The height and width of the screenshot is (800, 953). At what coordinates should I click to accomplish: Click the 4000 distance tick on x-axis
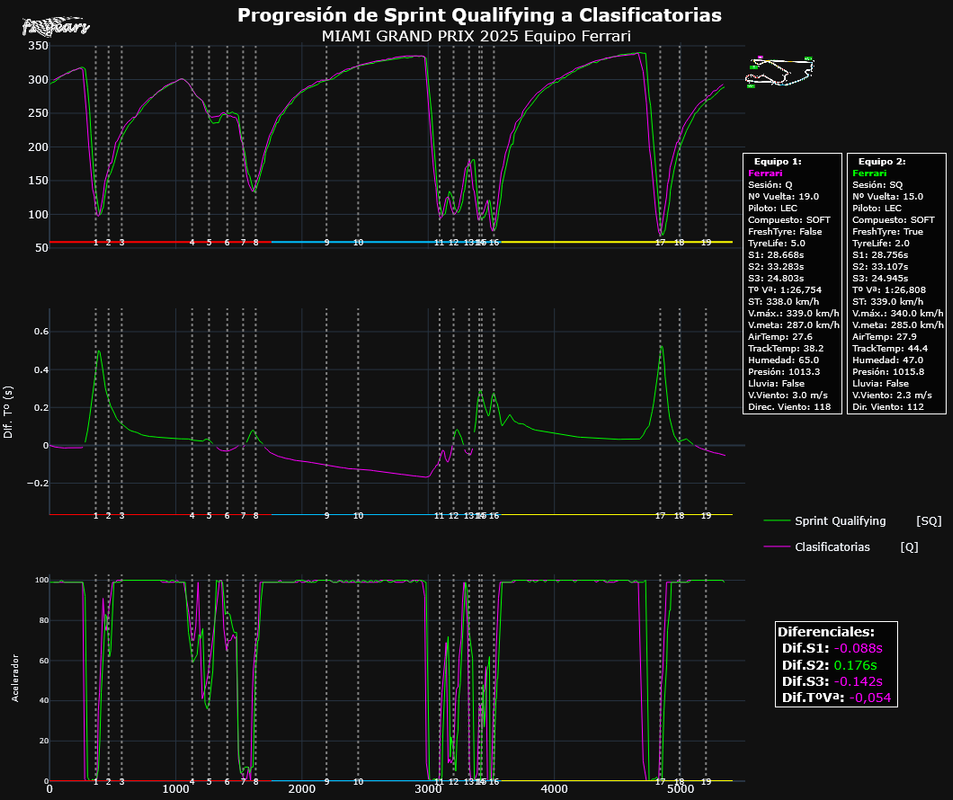(554, 790)
